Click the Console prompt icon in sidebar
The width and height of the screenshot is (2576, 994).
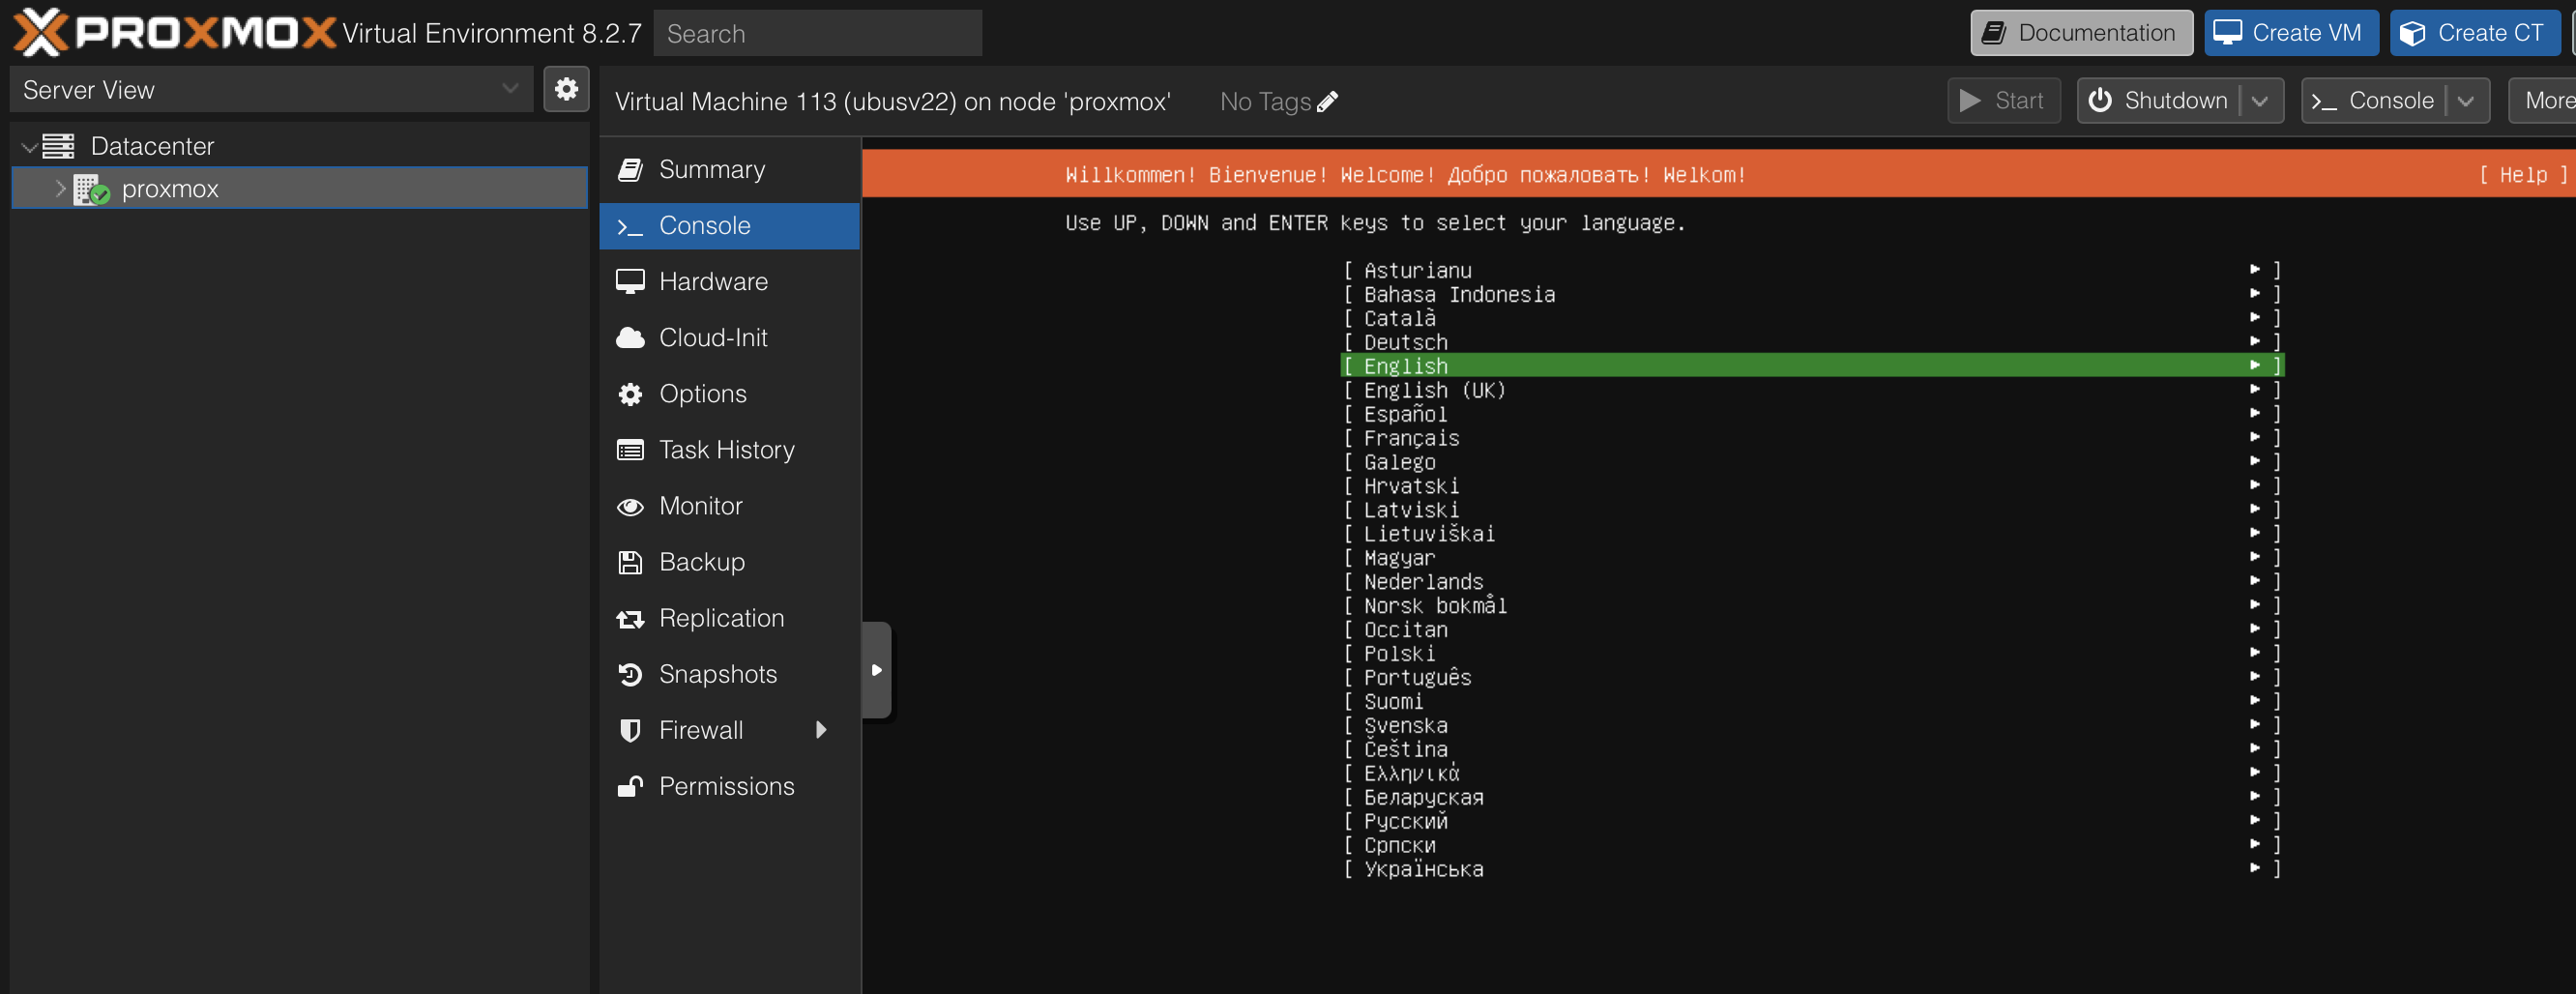tap(630, 227)
